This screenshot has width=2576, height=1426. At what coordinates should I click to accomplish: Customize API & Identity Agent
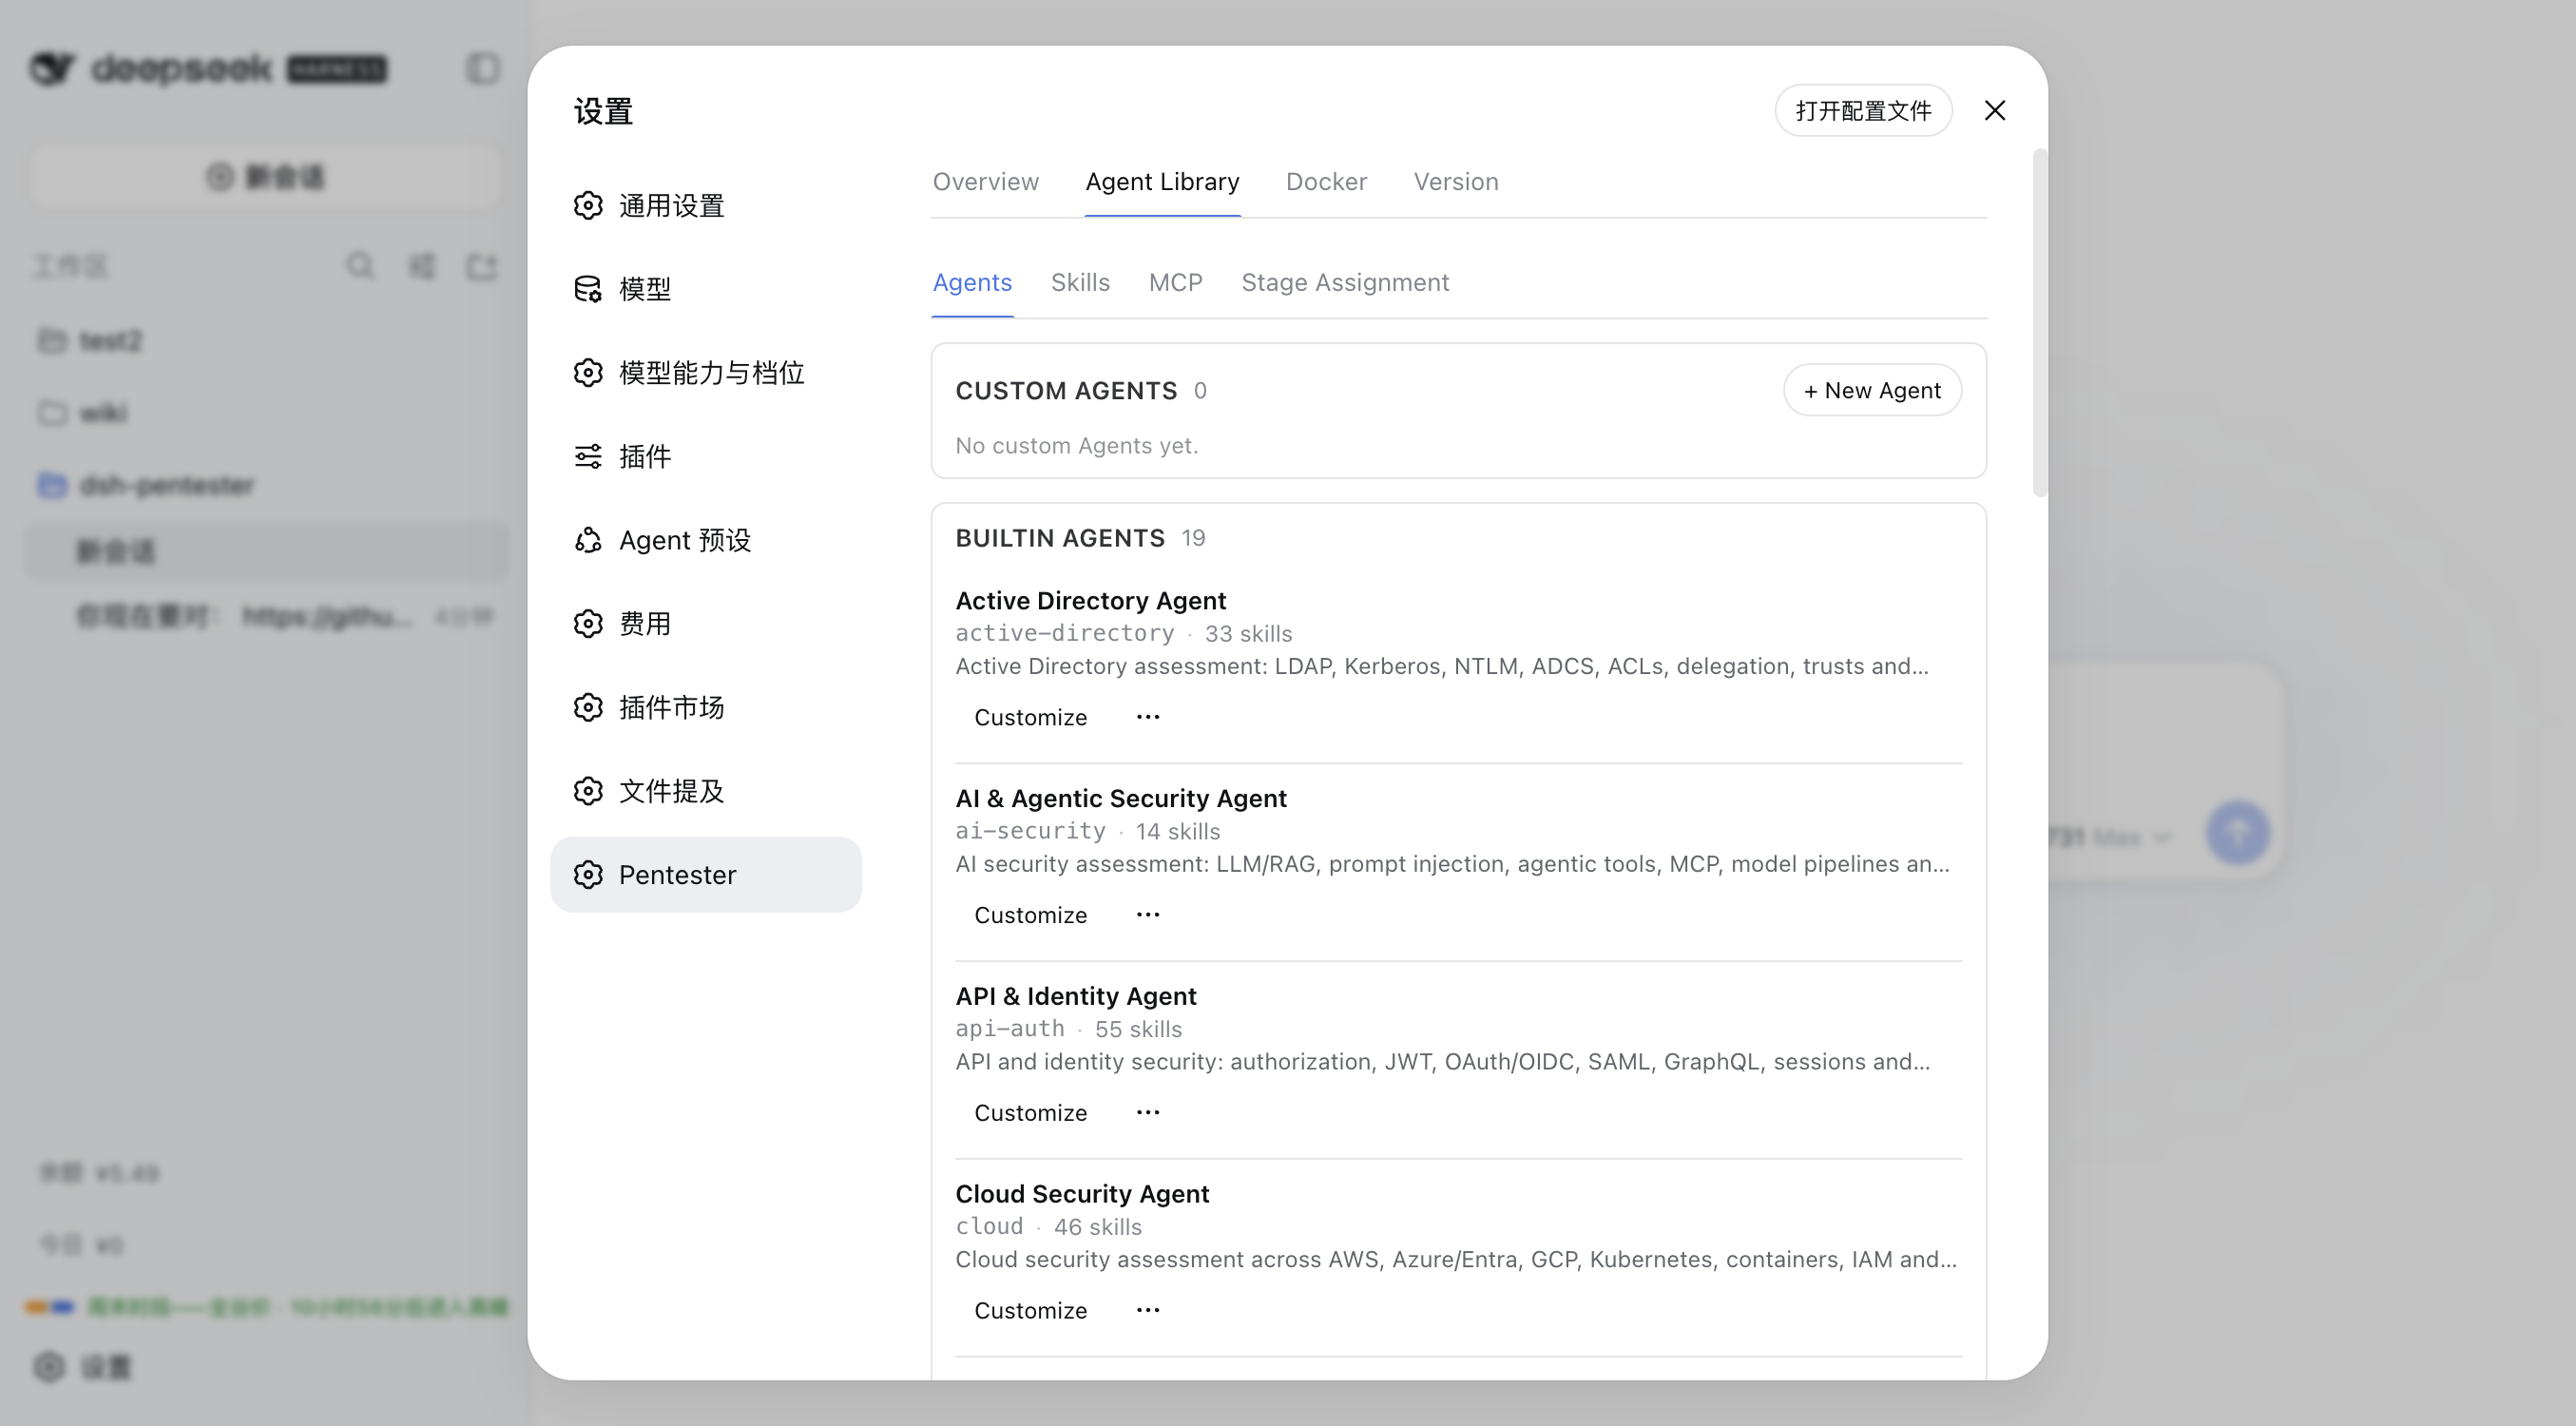[1030, 1112]
